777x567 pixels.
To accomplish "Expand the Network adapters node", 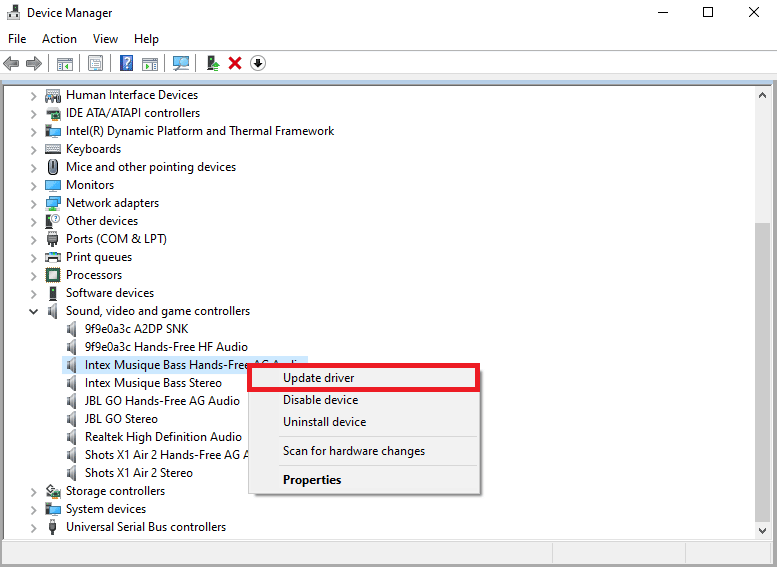I will click(34, 204).
